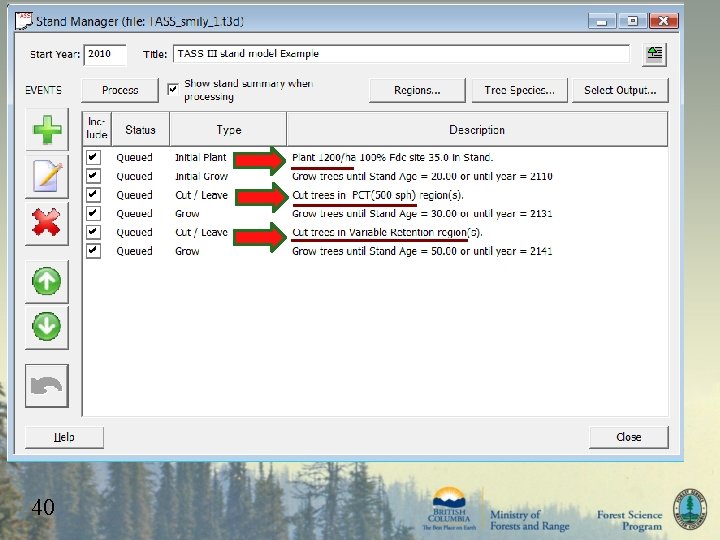Click the Help button
This screenshot has height=540, width=720.
[x=64, y=437]
